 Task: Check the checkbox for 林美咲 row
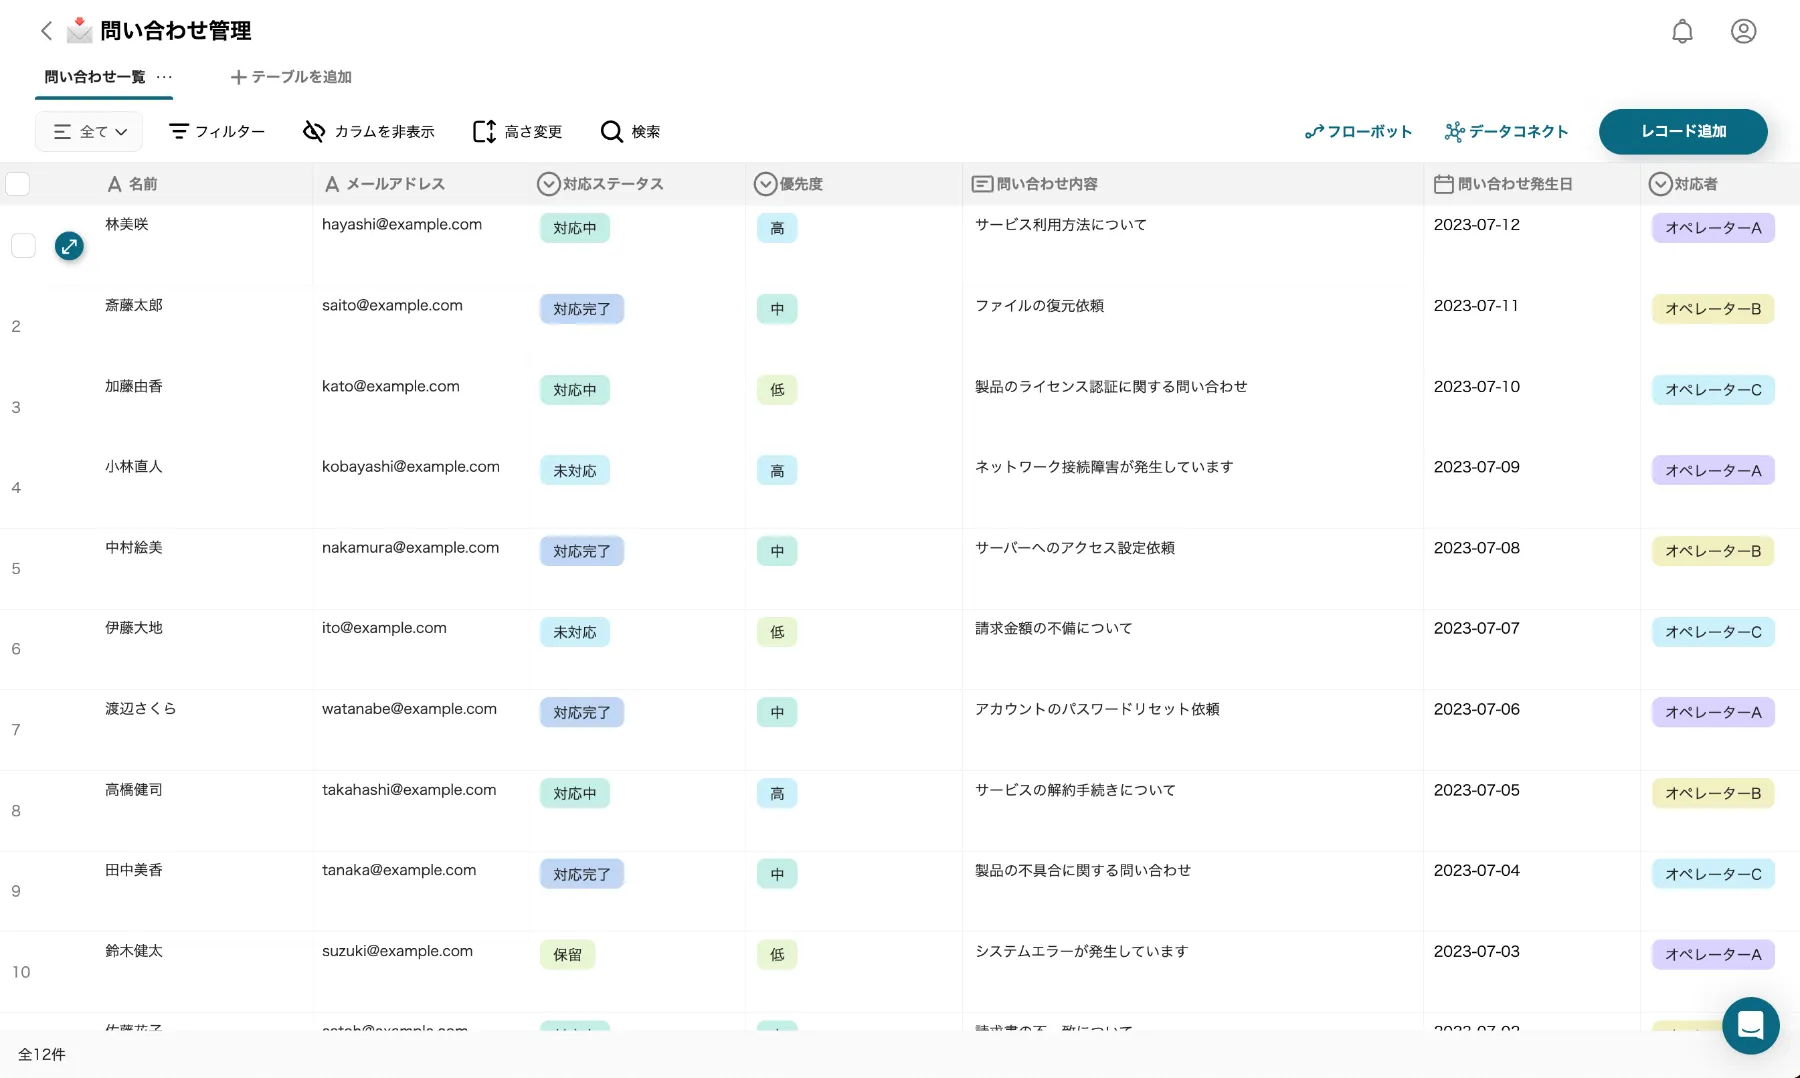(23, 245)
